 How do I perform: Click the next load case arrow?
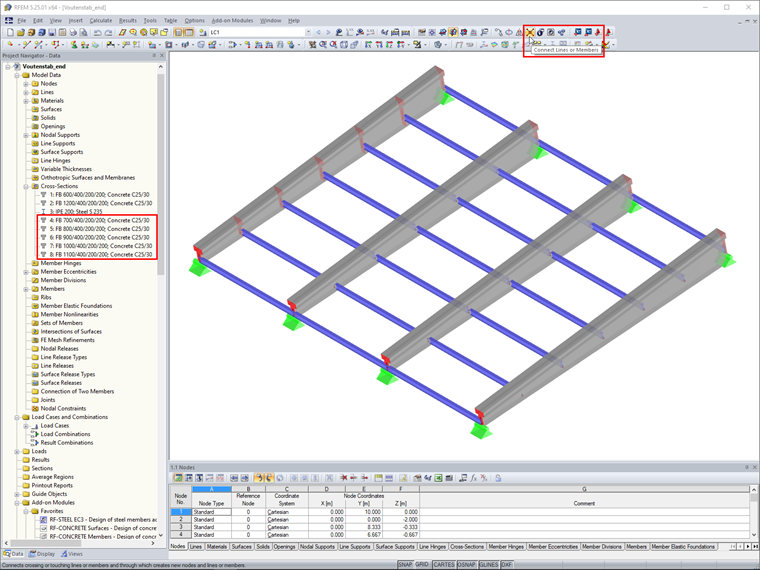[328, 32]
